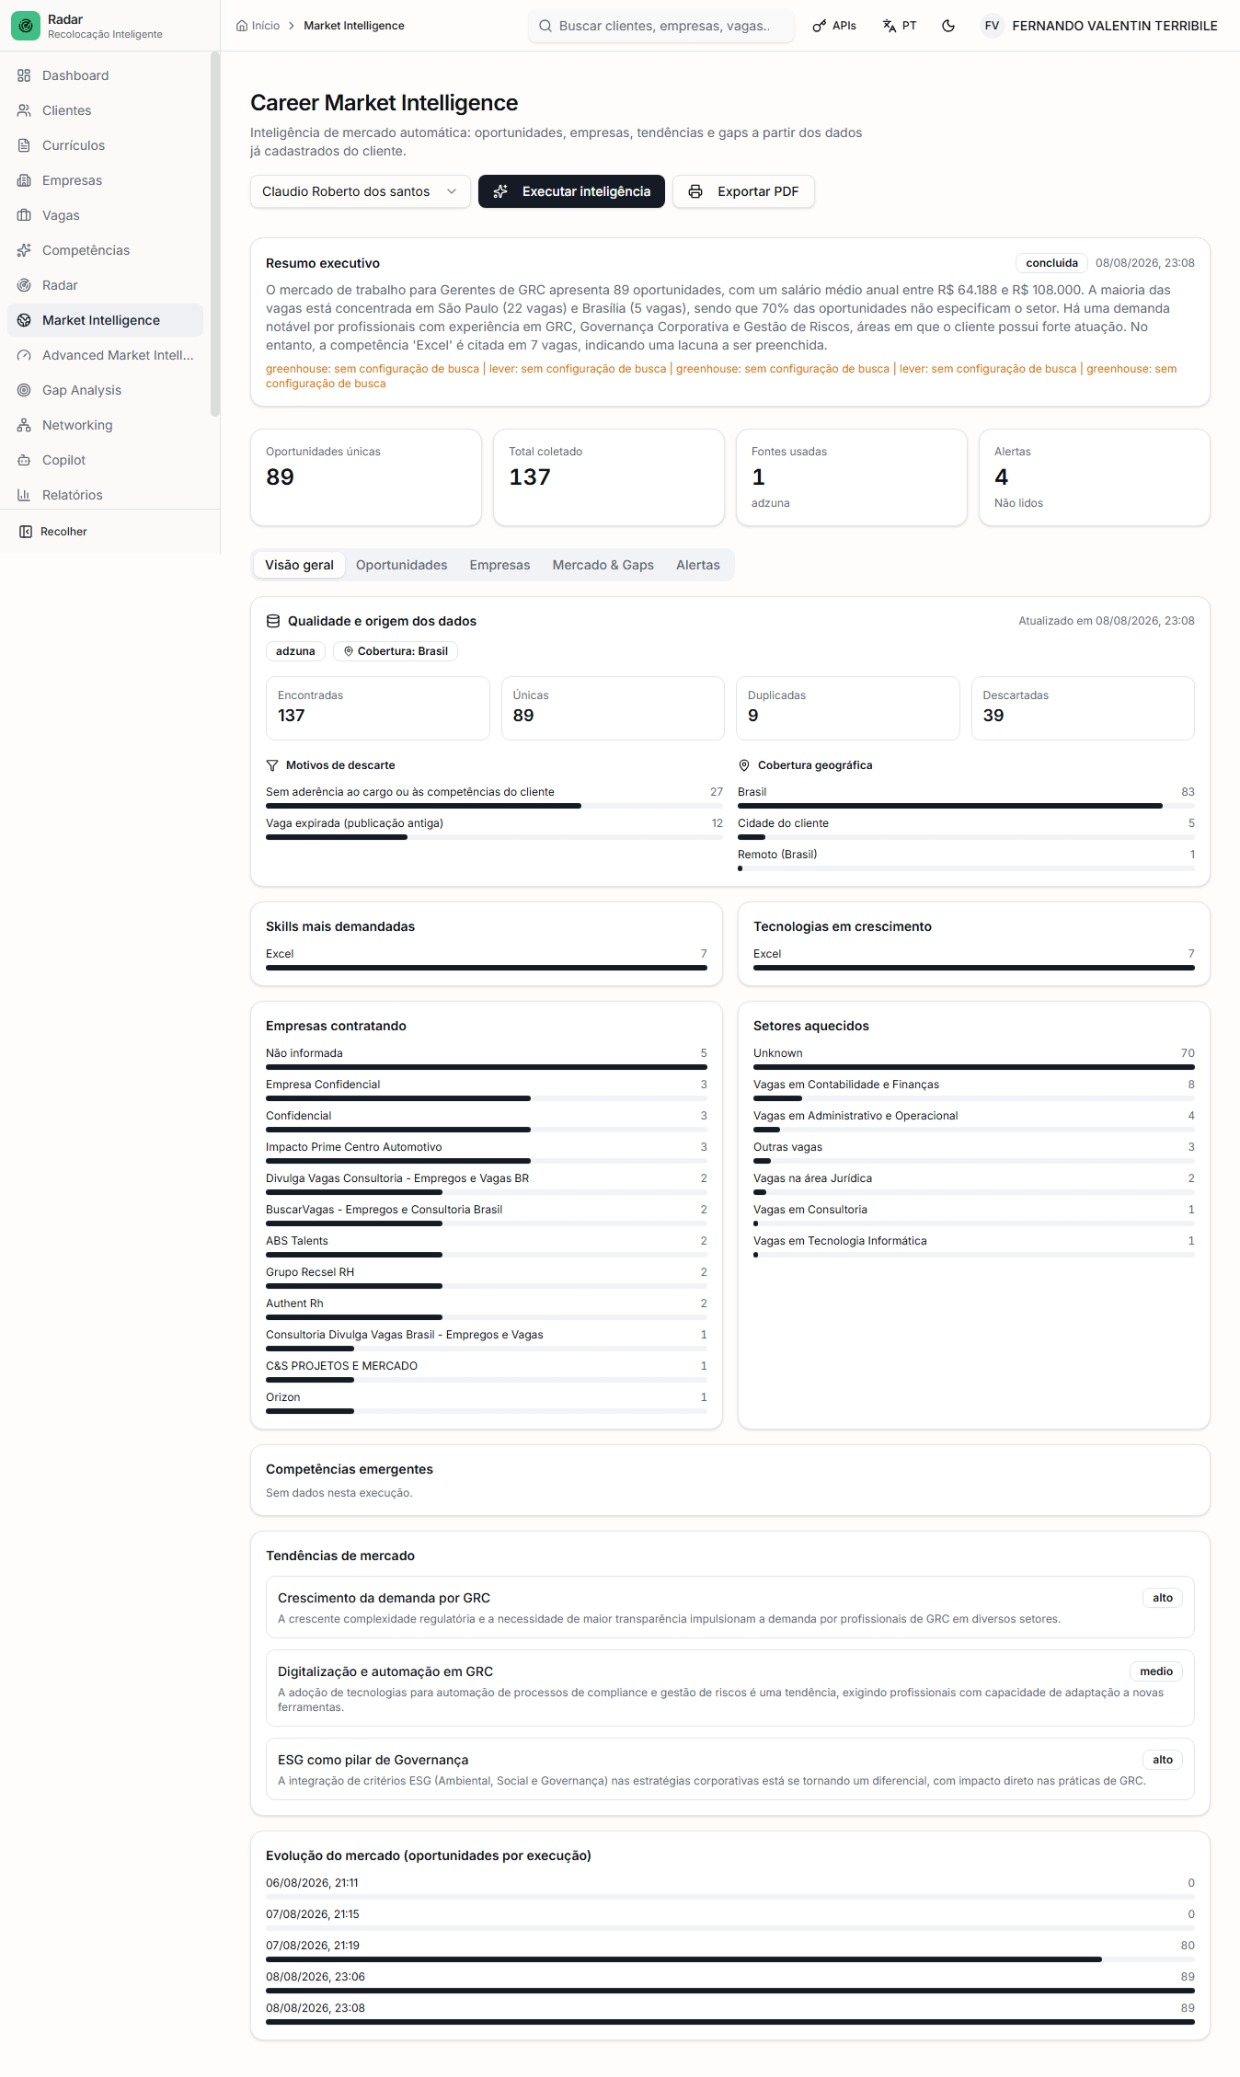This screenshot has height=2077, width=1240.
Task: Go to Networking in the sidebar
Action: (x=105, y=425)
